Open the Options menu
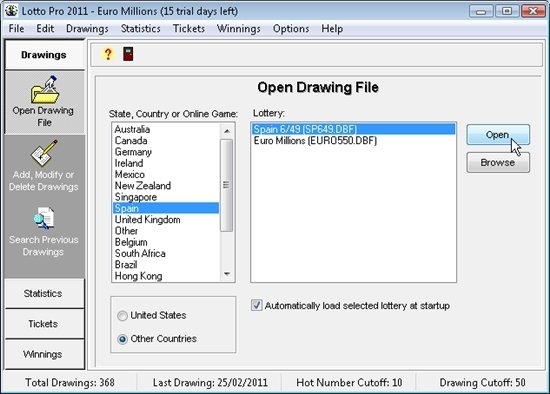 291,28
